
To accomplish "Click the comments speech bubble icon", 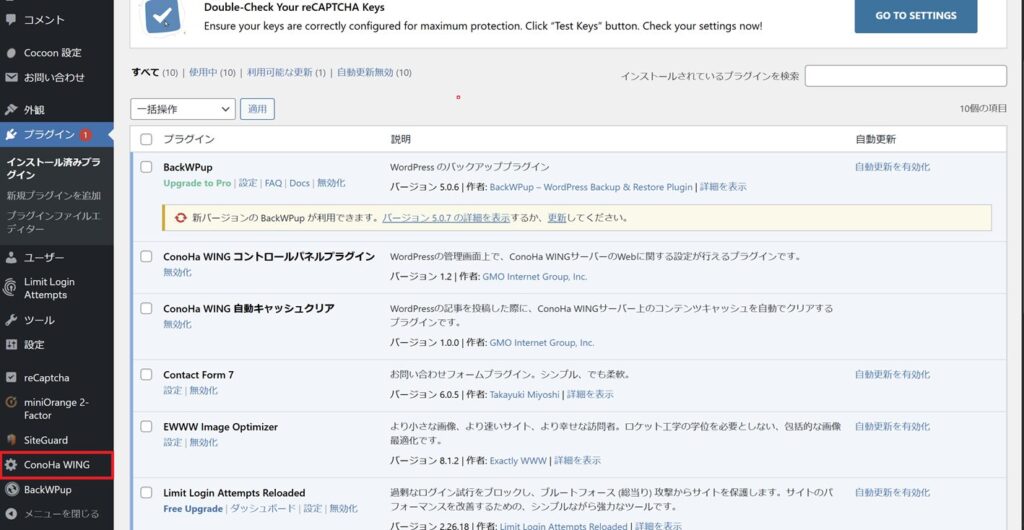I will point(11,20).
